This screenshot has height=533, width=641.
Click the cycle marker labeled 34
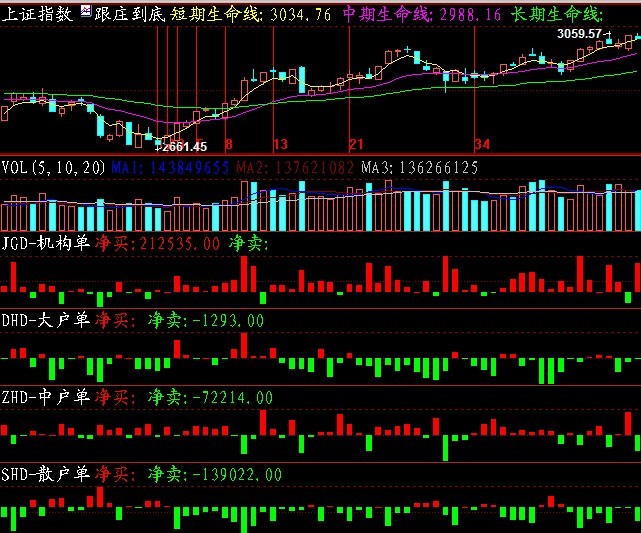click(482, 145)
